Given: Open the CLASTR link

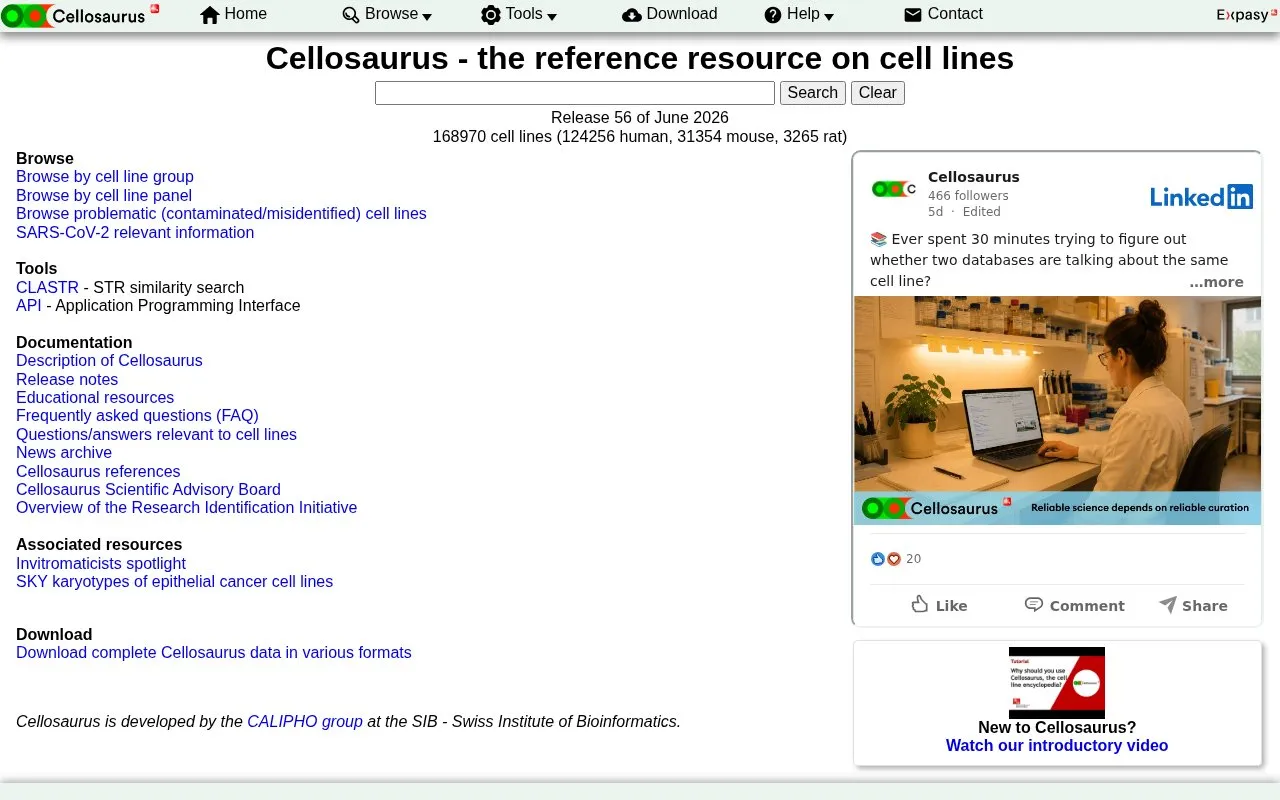Looking at the screenshot, I should [47, 287].
